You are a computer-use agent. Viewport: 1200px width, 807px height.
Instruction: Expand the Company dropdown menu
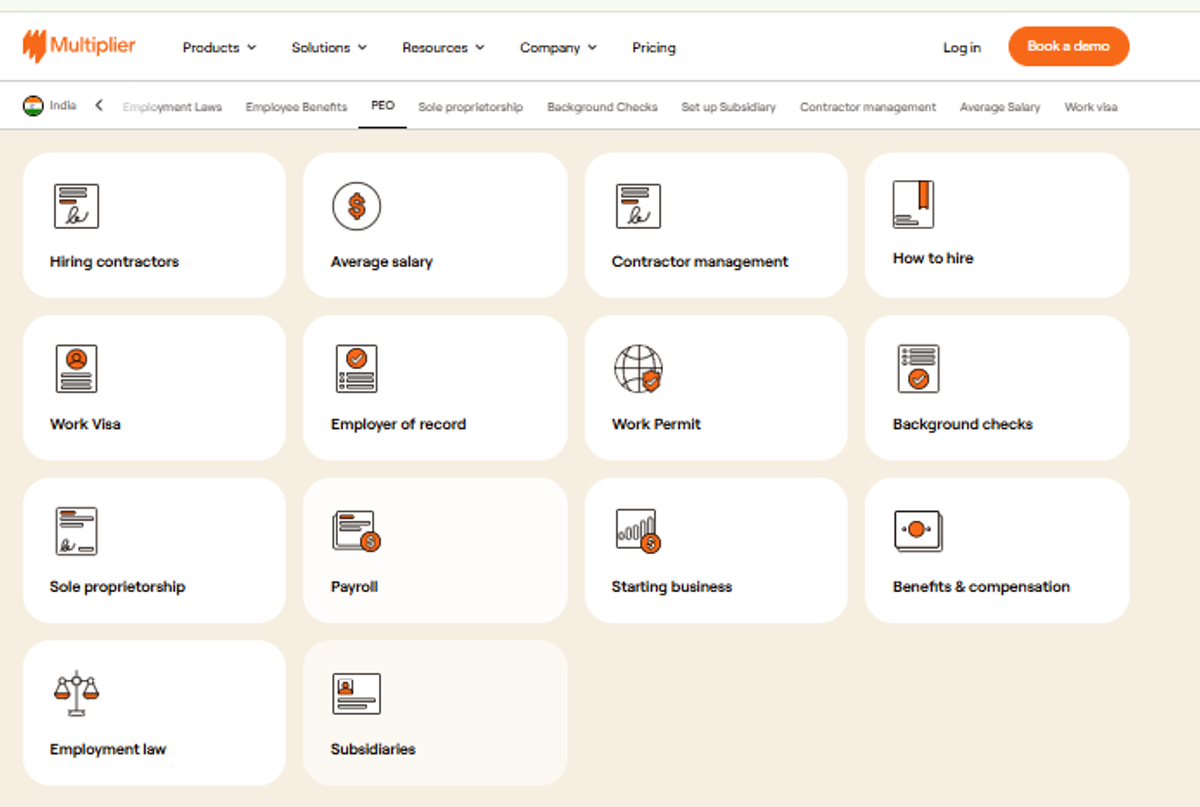pyautogui.click(x=558, y=47)
